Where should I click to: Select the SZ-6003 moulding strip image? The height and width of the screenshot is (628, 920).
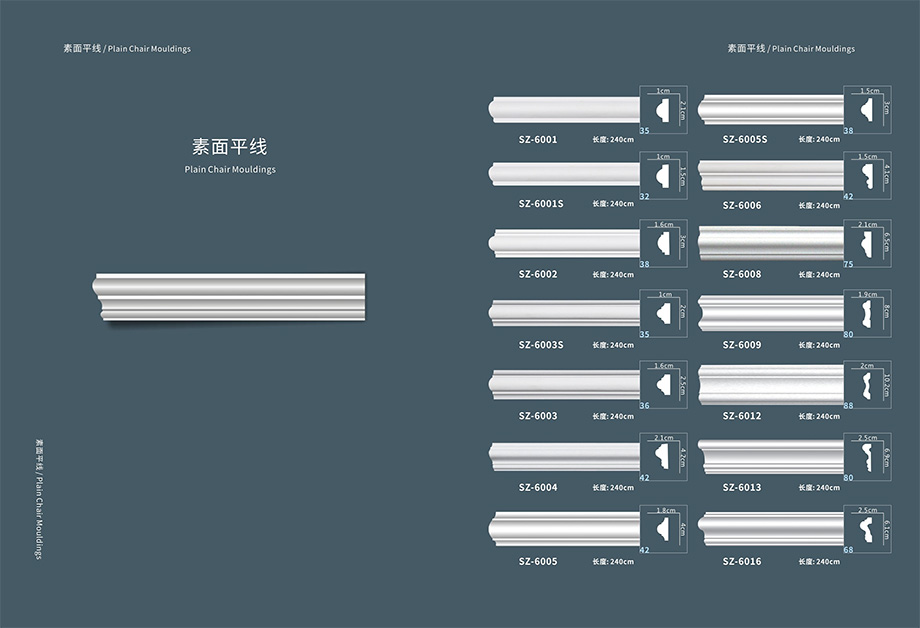coord(564,384)
